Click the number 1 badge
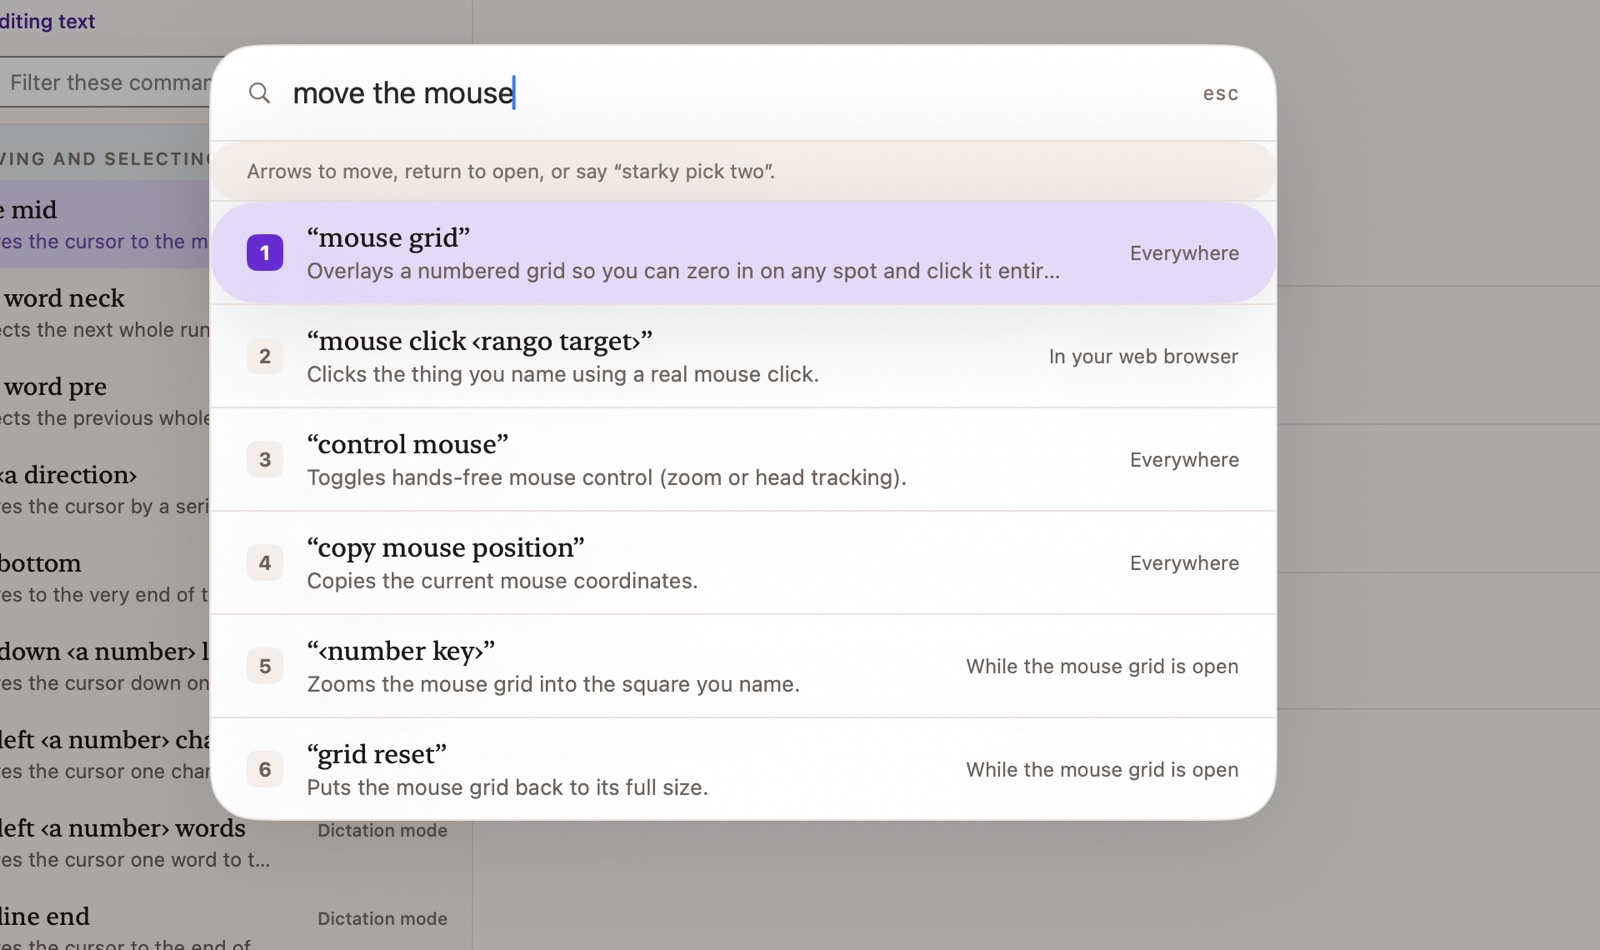 tap(265, 253)
